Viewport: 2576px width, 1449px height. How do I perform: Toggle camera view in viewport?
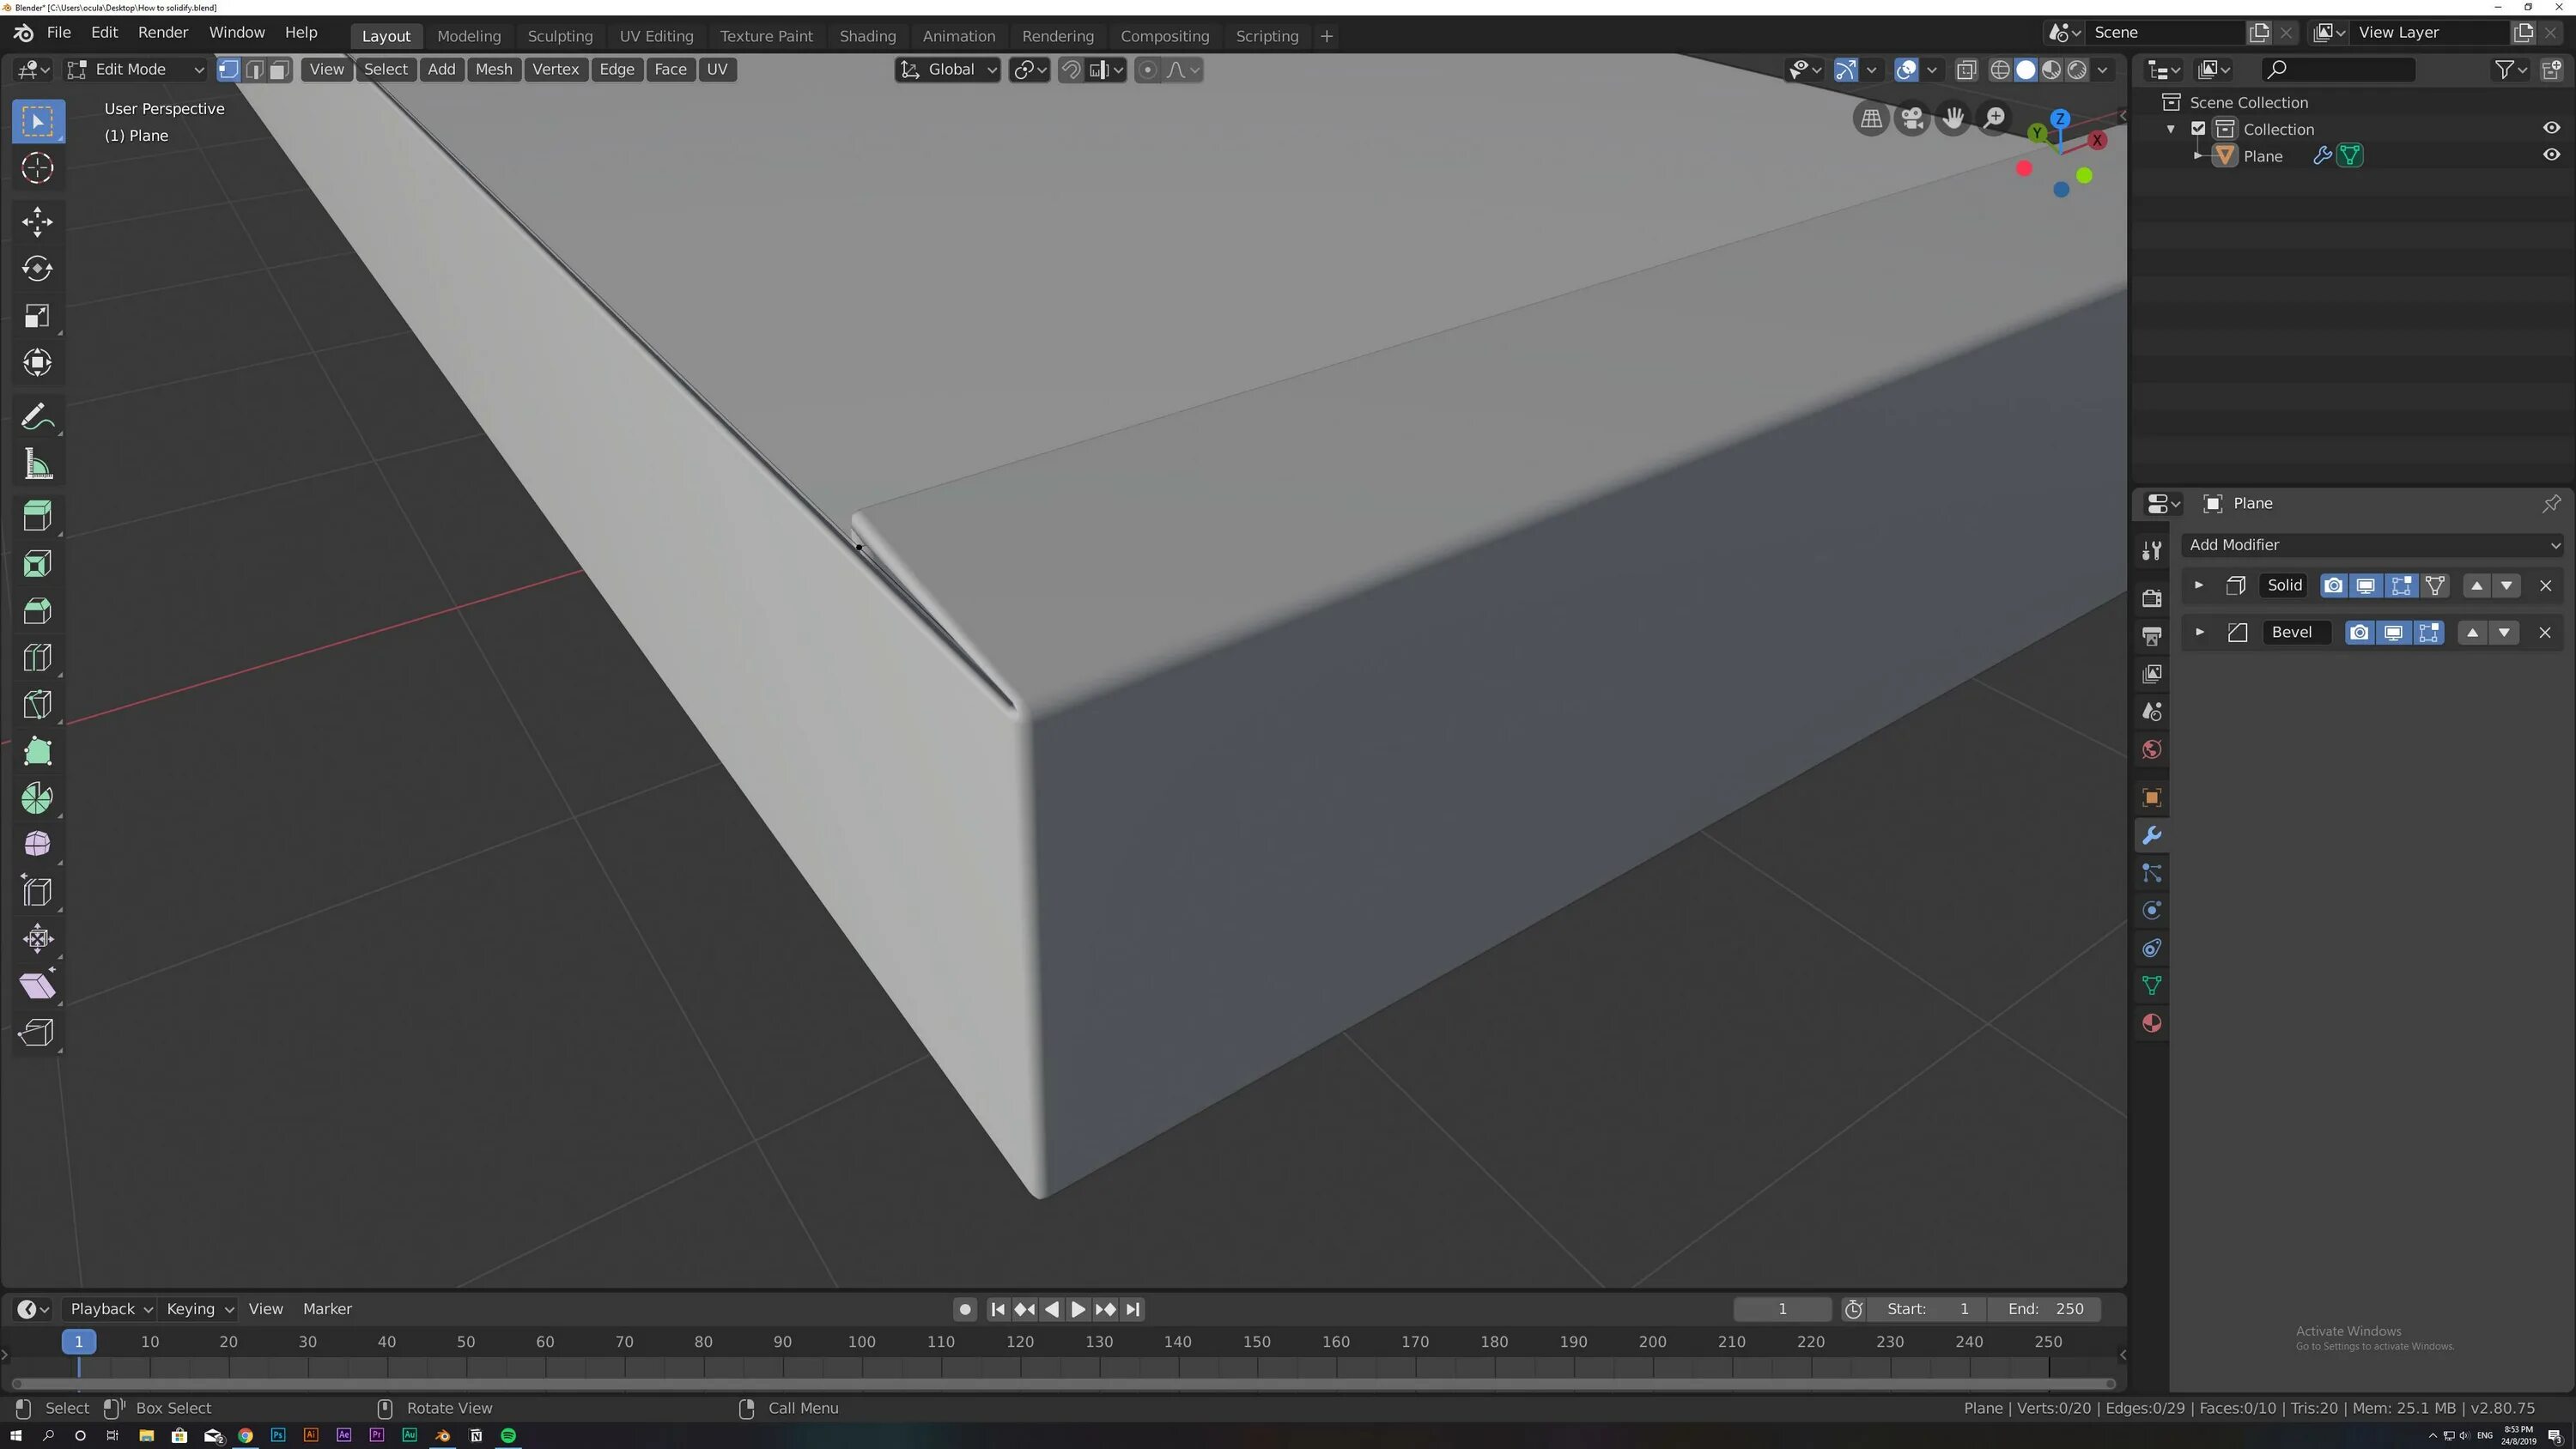pos(1912,119)
